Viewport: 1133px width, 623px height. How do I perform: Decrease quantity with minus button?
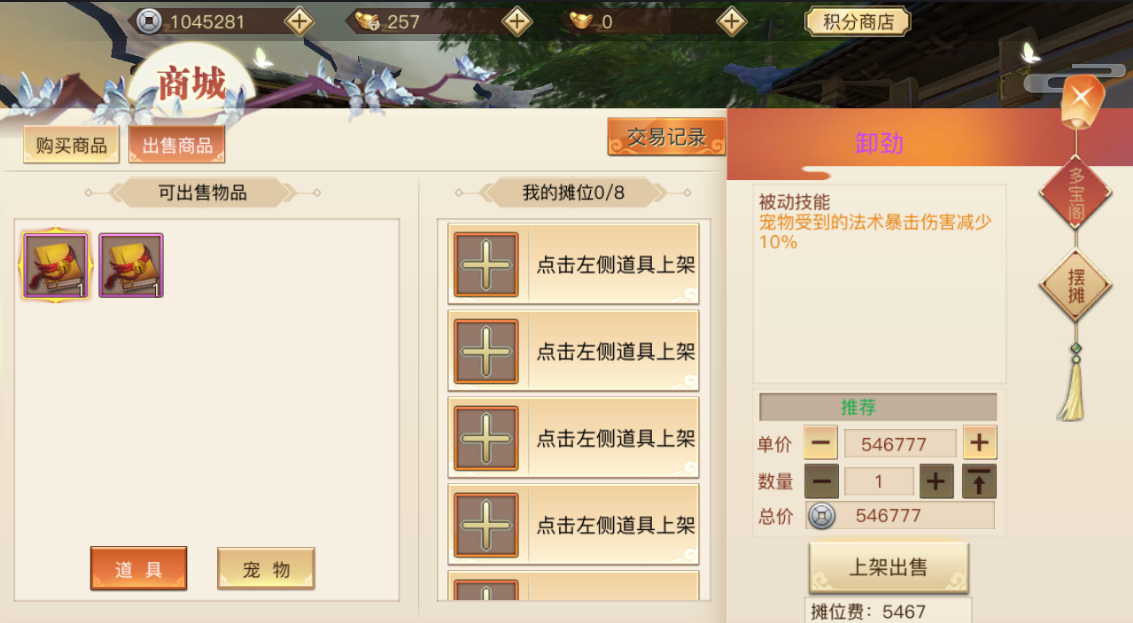pyautogui.click(x=822, y=481)
